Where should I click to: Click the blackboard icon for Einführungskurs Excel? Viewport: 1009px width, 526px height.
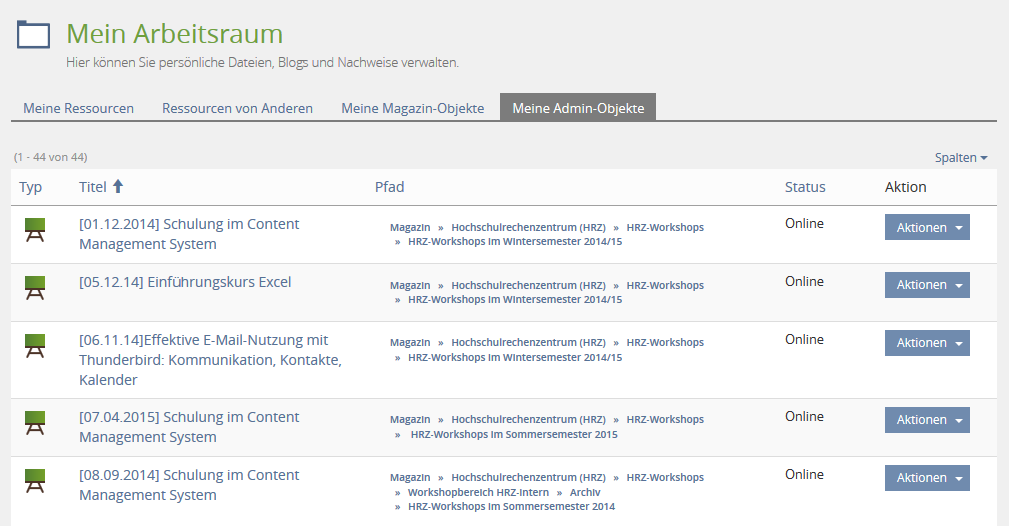[x=35, y=287]
